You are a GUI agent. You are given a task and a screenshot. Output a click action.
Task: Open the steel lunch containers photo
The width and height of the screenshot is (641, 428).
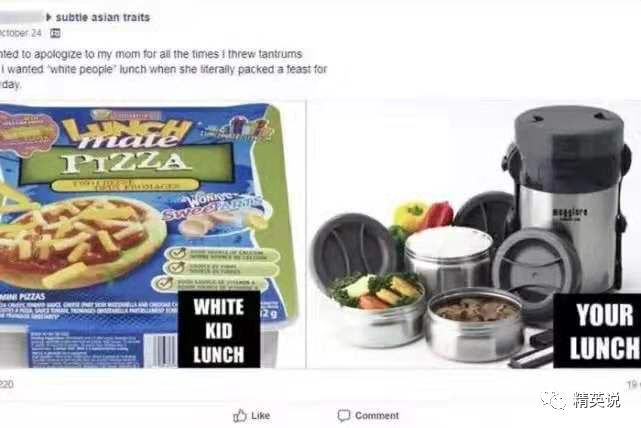pyautogui.click(x=474, y=234)
